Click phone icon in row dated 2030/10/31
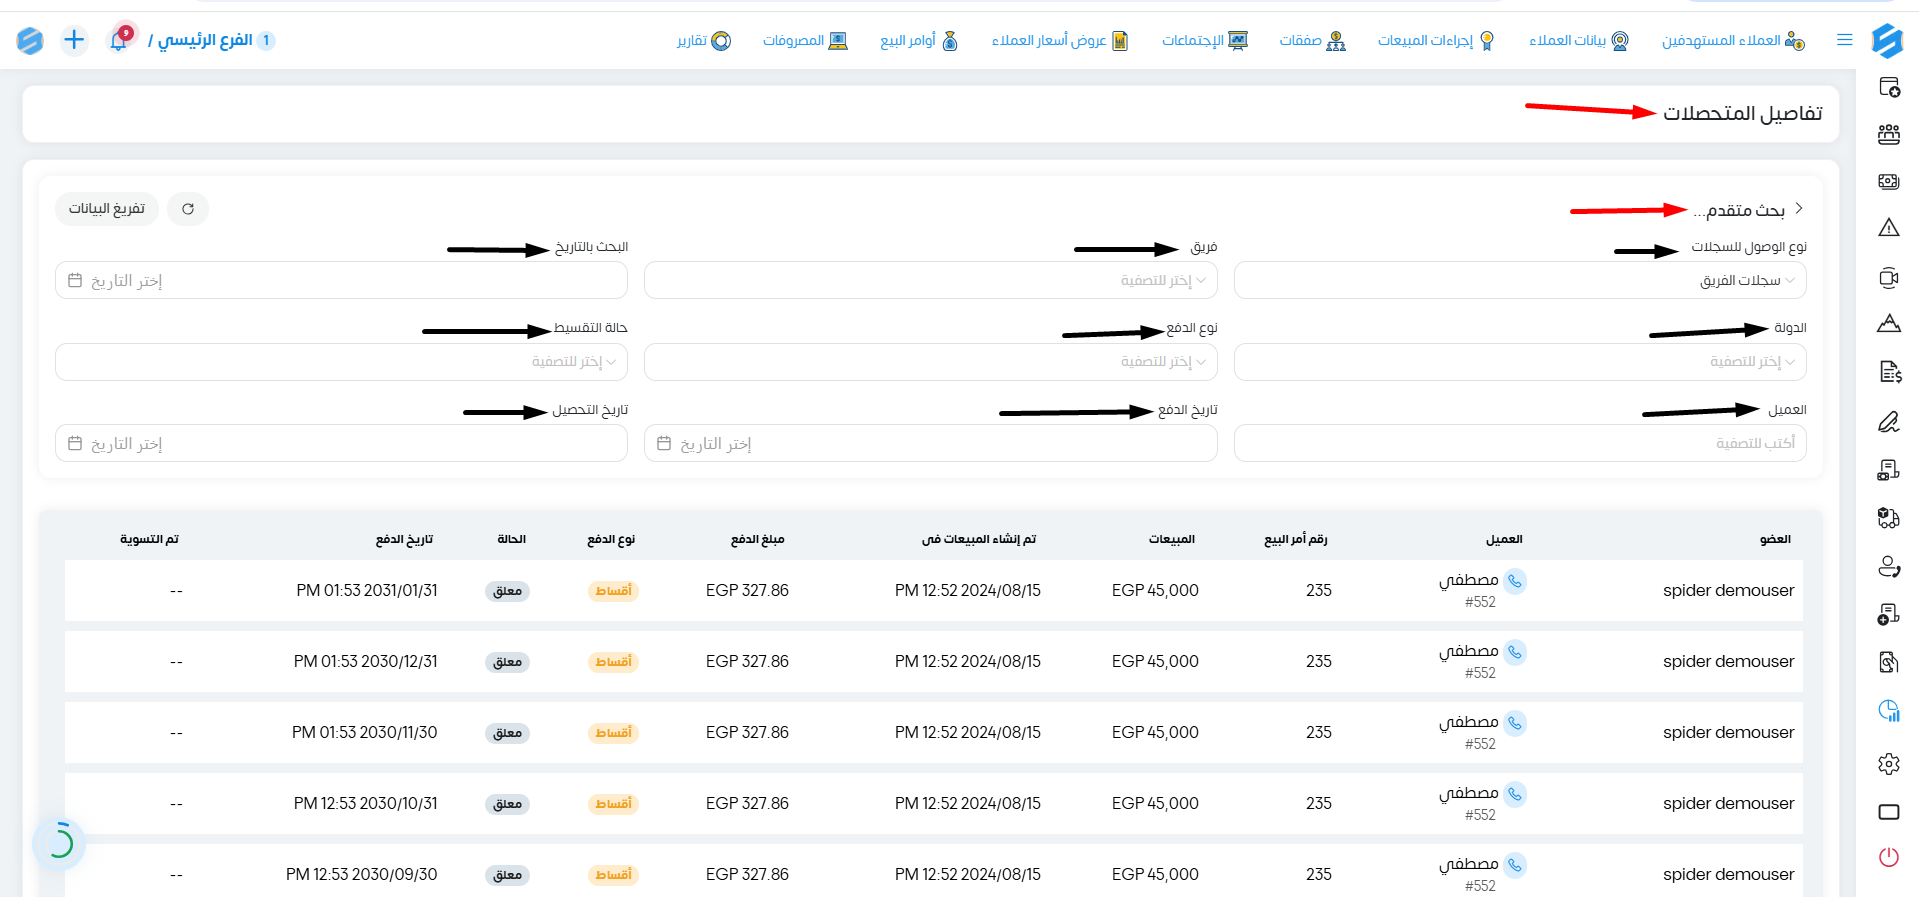Image resolution: width=1919 pixels, height=897 pixels. coord(1515,794)
